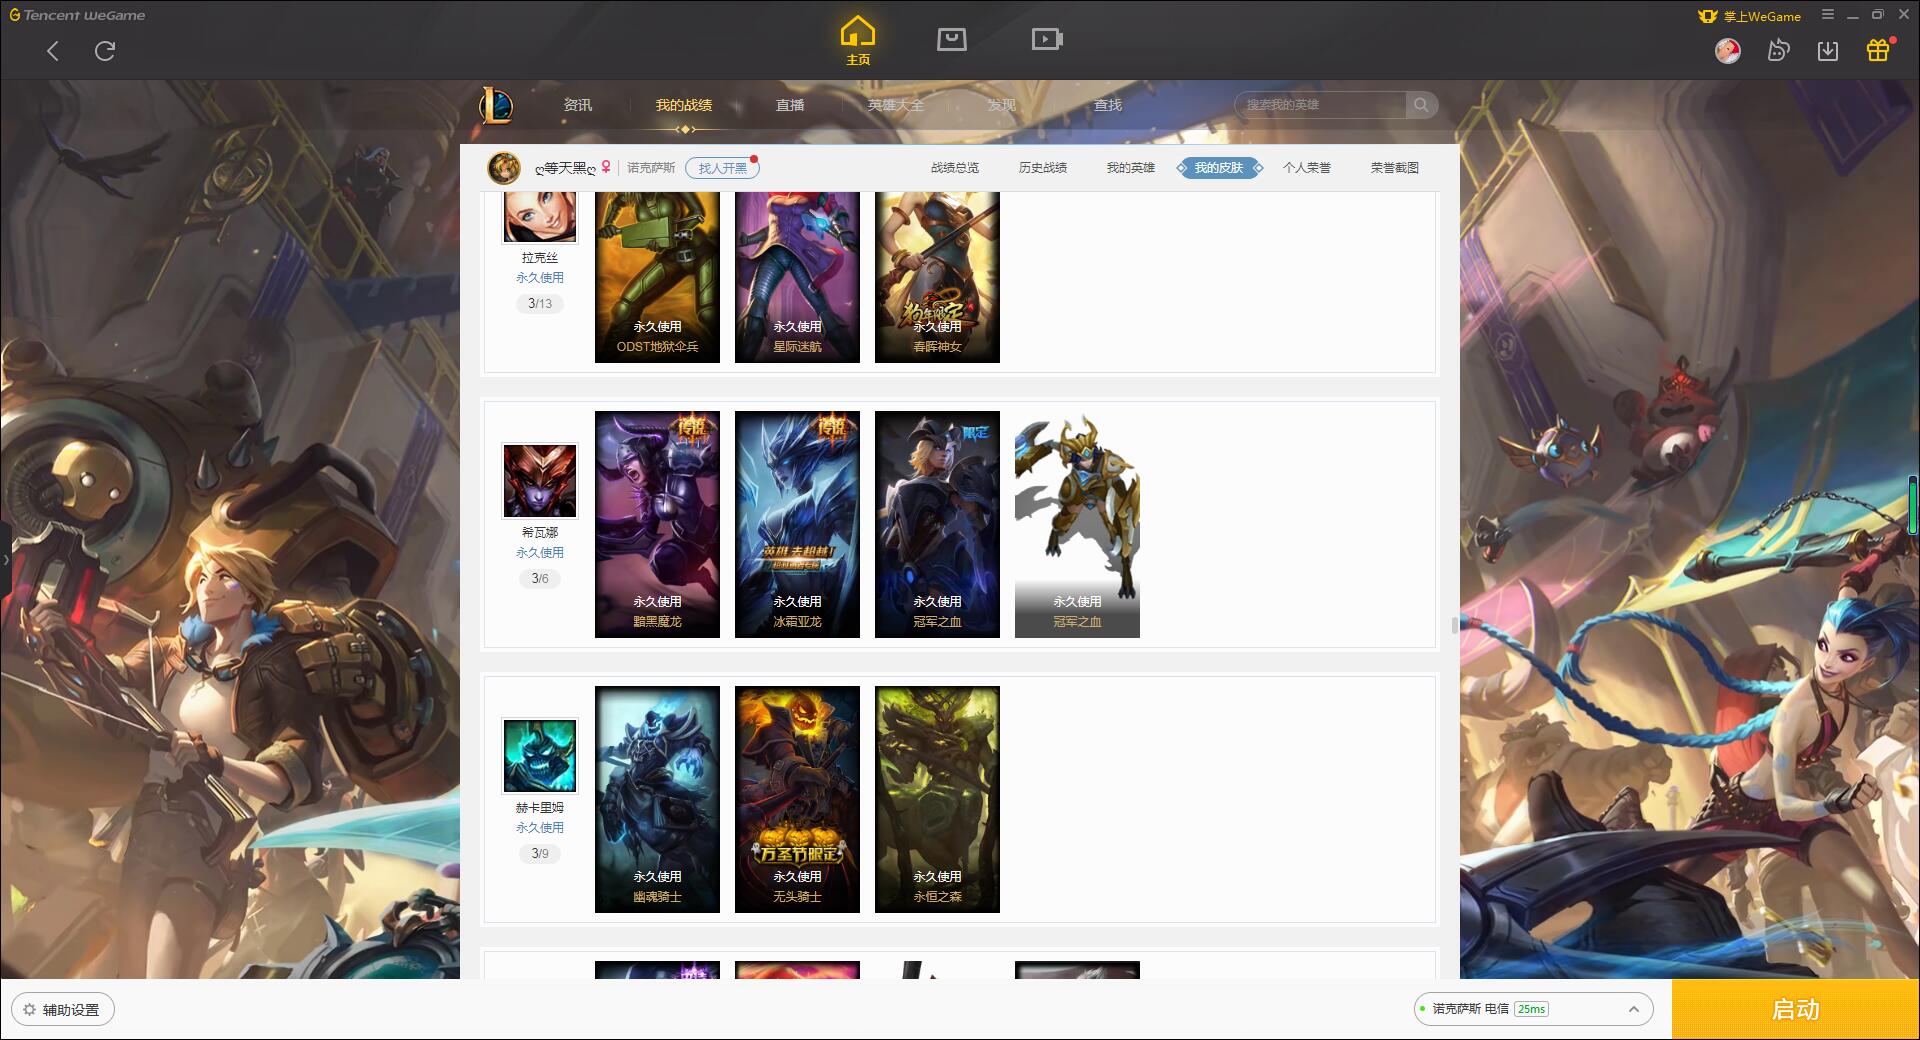1920x1040 pixels.
Task: Open the user avatar in the top right
Action: click(1727, 50)
